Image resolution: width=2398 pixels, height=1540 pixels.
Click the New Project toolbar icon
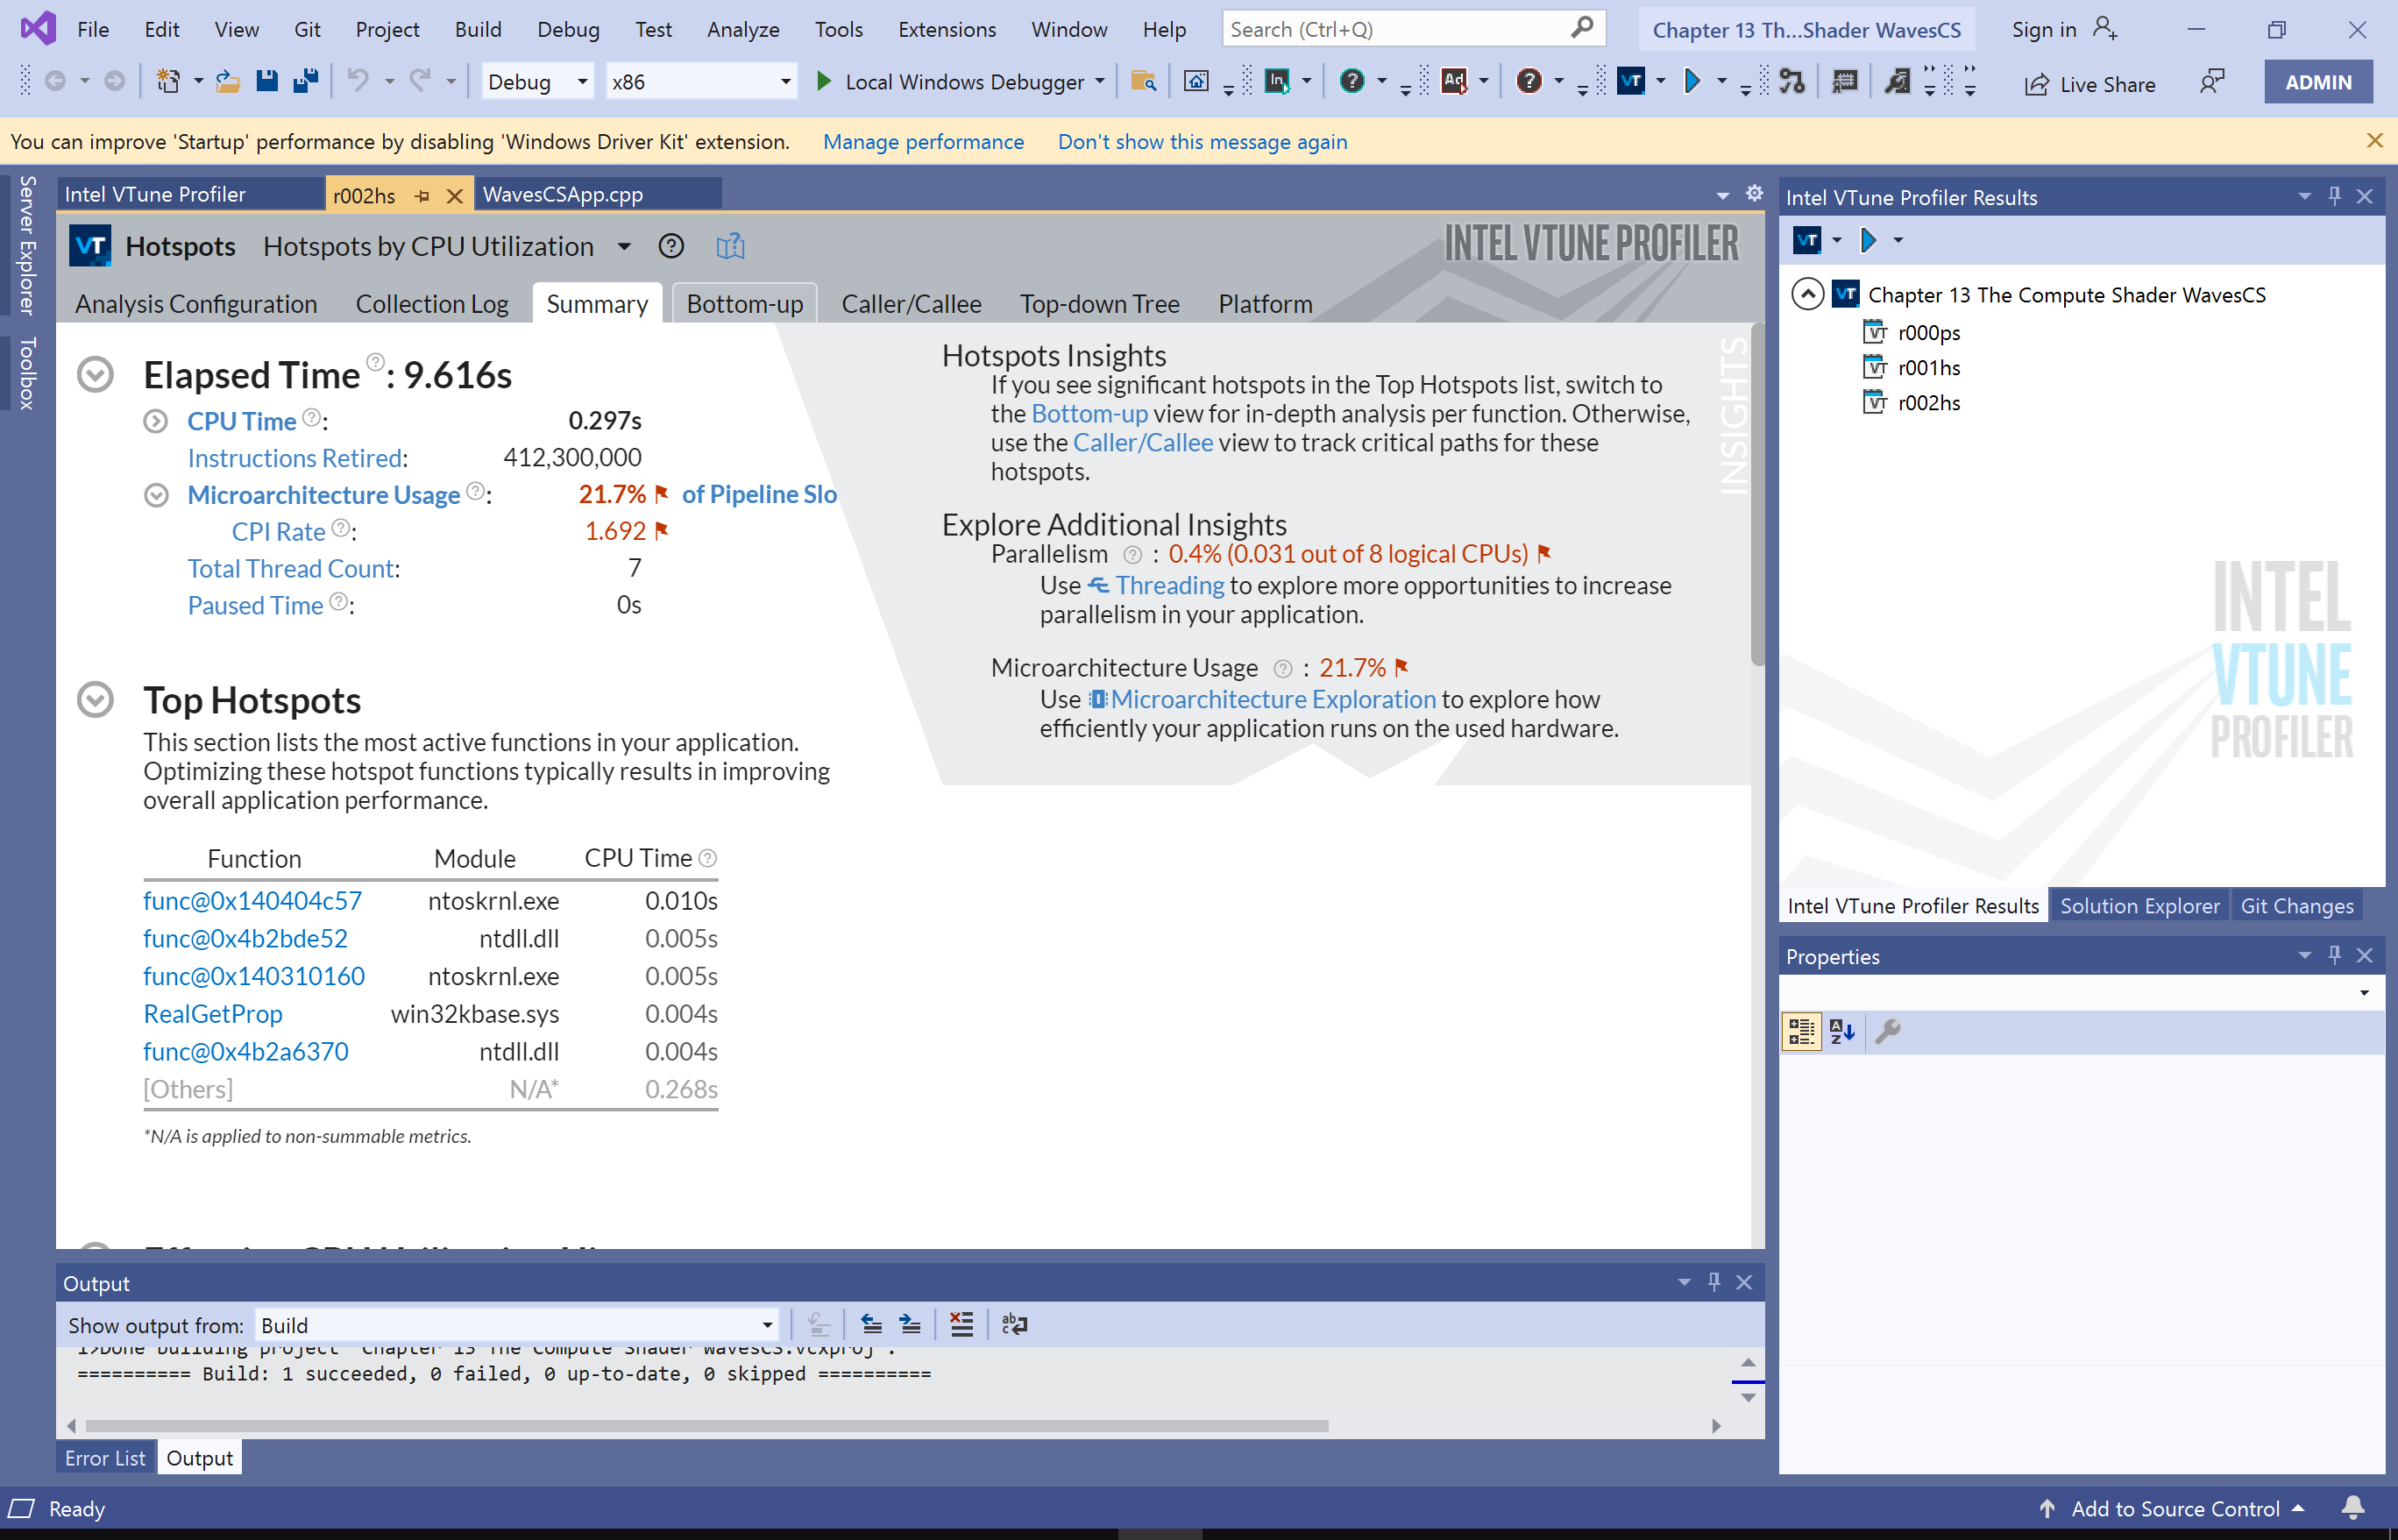pos(168,81)
